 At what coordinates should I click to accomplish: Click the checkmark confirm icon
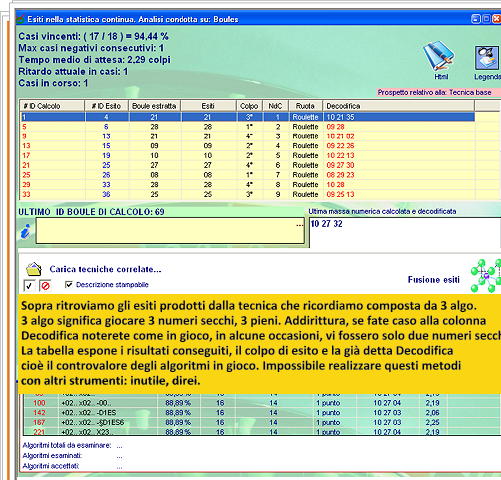tap(29, 286)
